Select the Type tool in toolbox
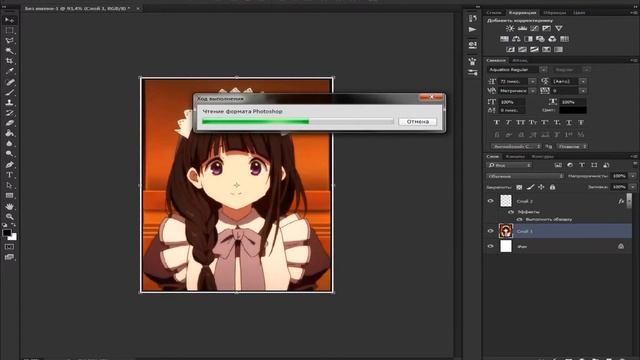The width and height of the screenshot is (640, 360). coord(9,175)
